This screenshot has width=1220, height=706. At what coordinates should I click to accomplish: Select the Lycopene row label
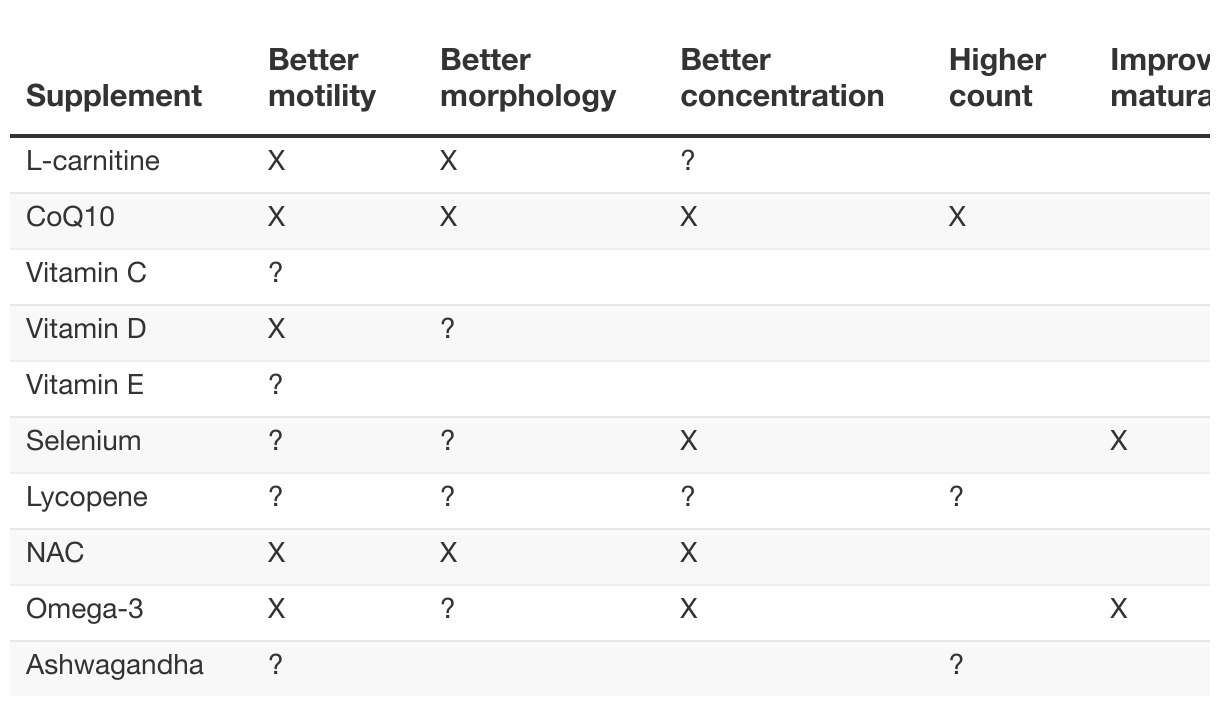(87, 497)
